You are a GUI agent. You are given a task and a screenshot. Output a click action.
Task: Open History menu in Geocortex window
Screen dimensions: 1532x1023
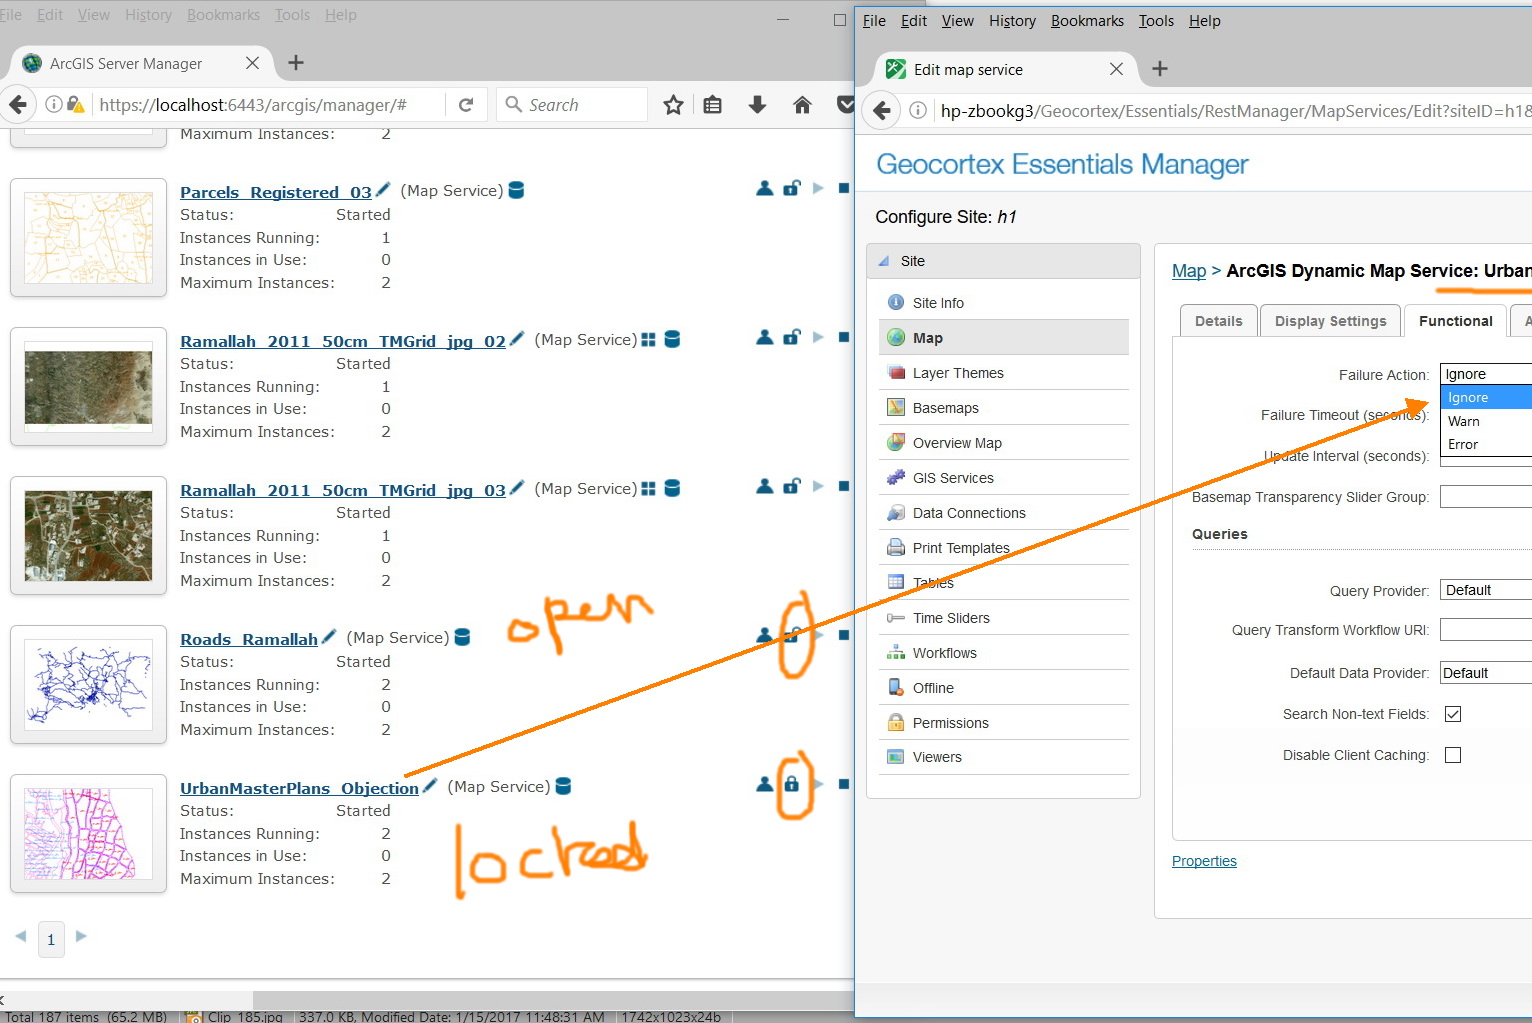(x=1012, y=21)
